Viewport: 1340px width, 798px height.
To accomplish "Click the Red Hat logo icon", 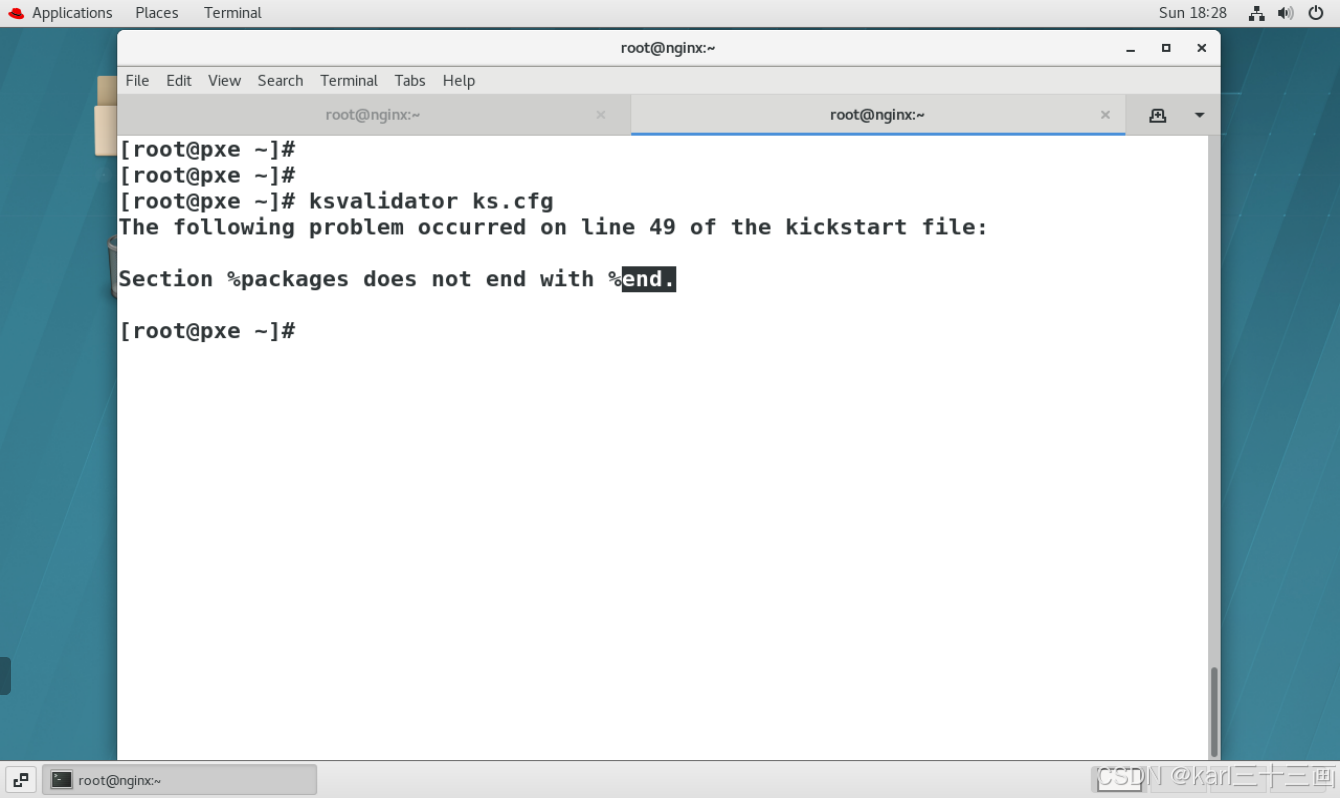I will (15, 13).
